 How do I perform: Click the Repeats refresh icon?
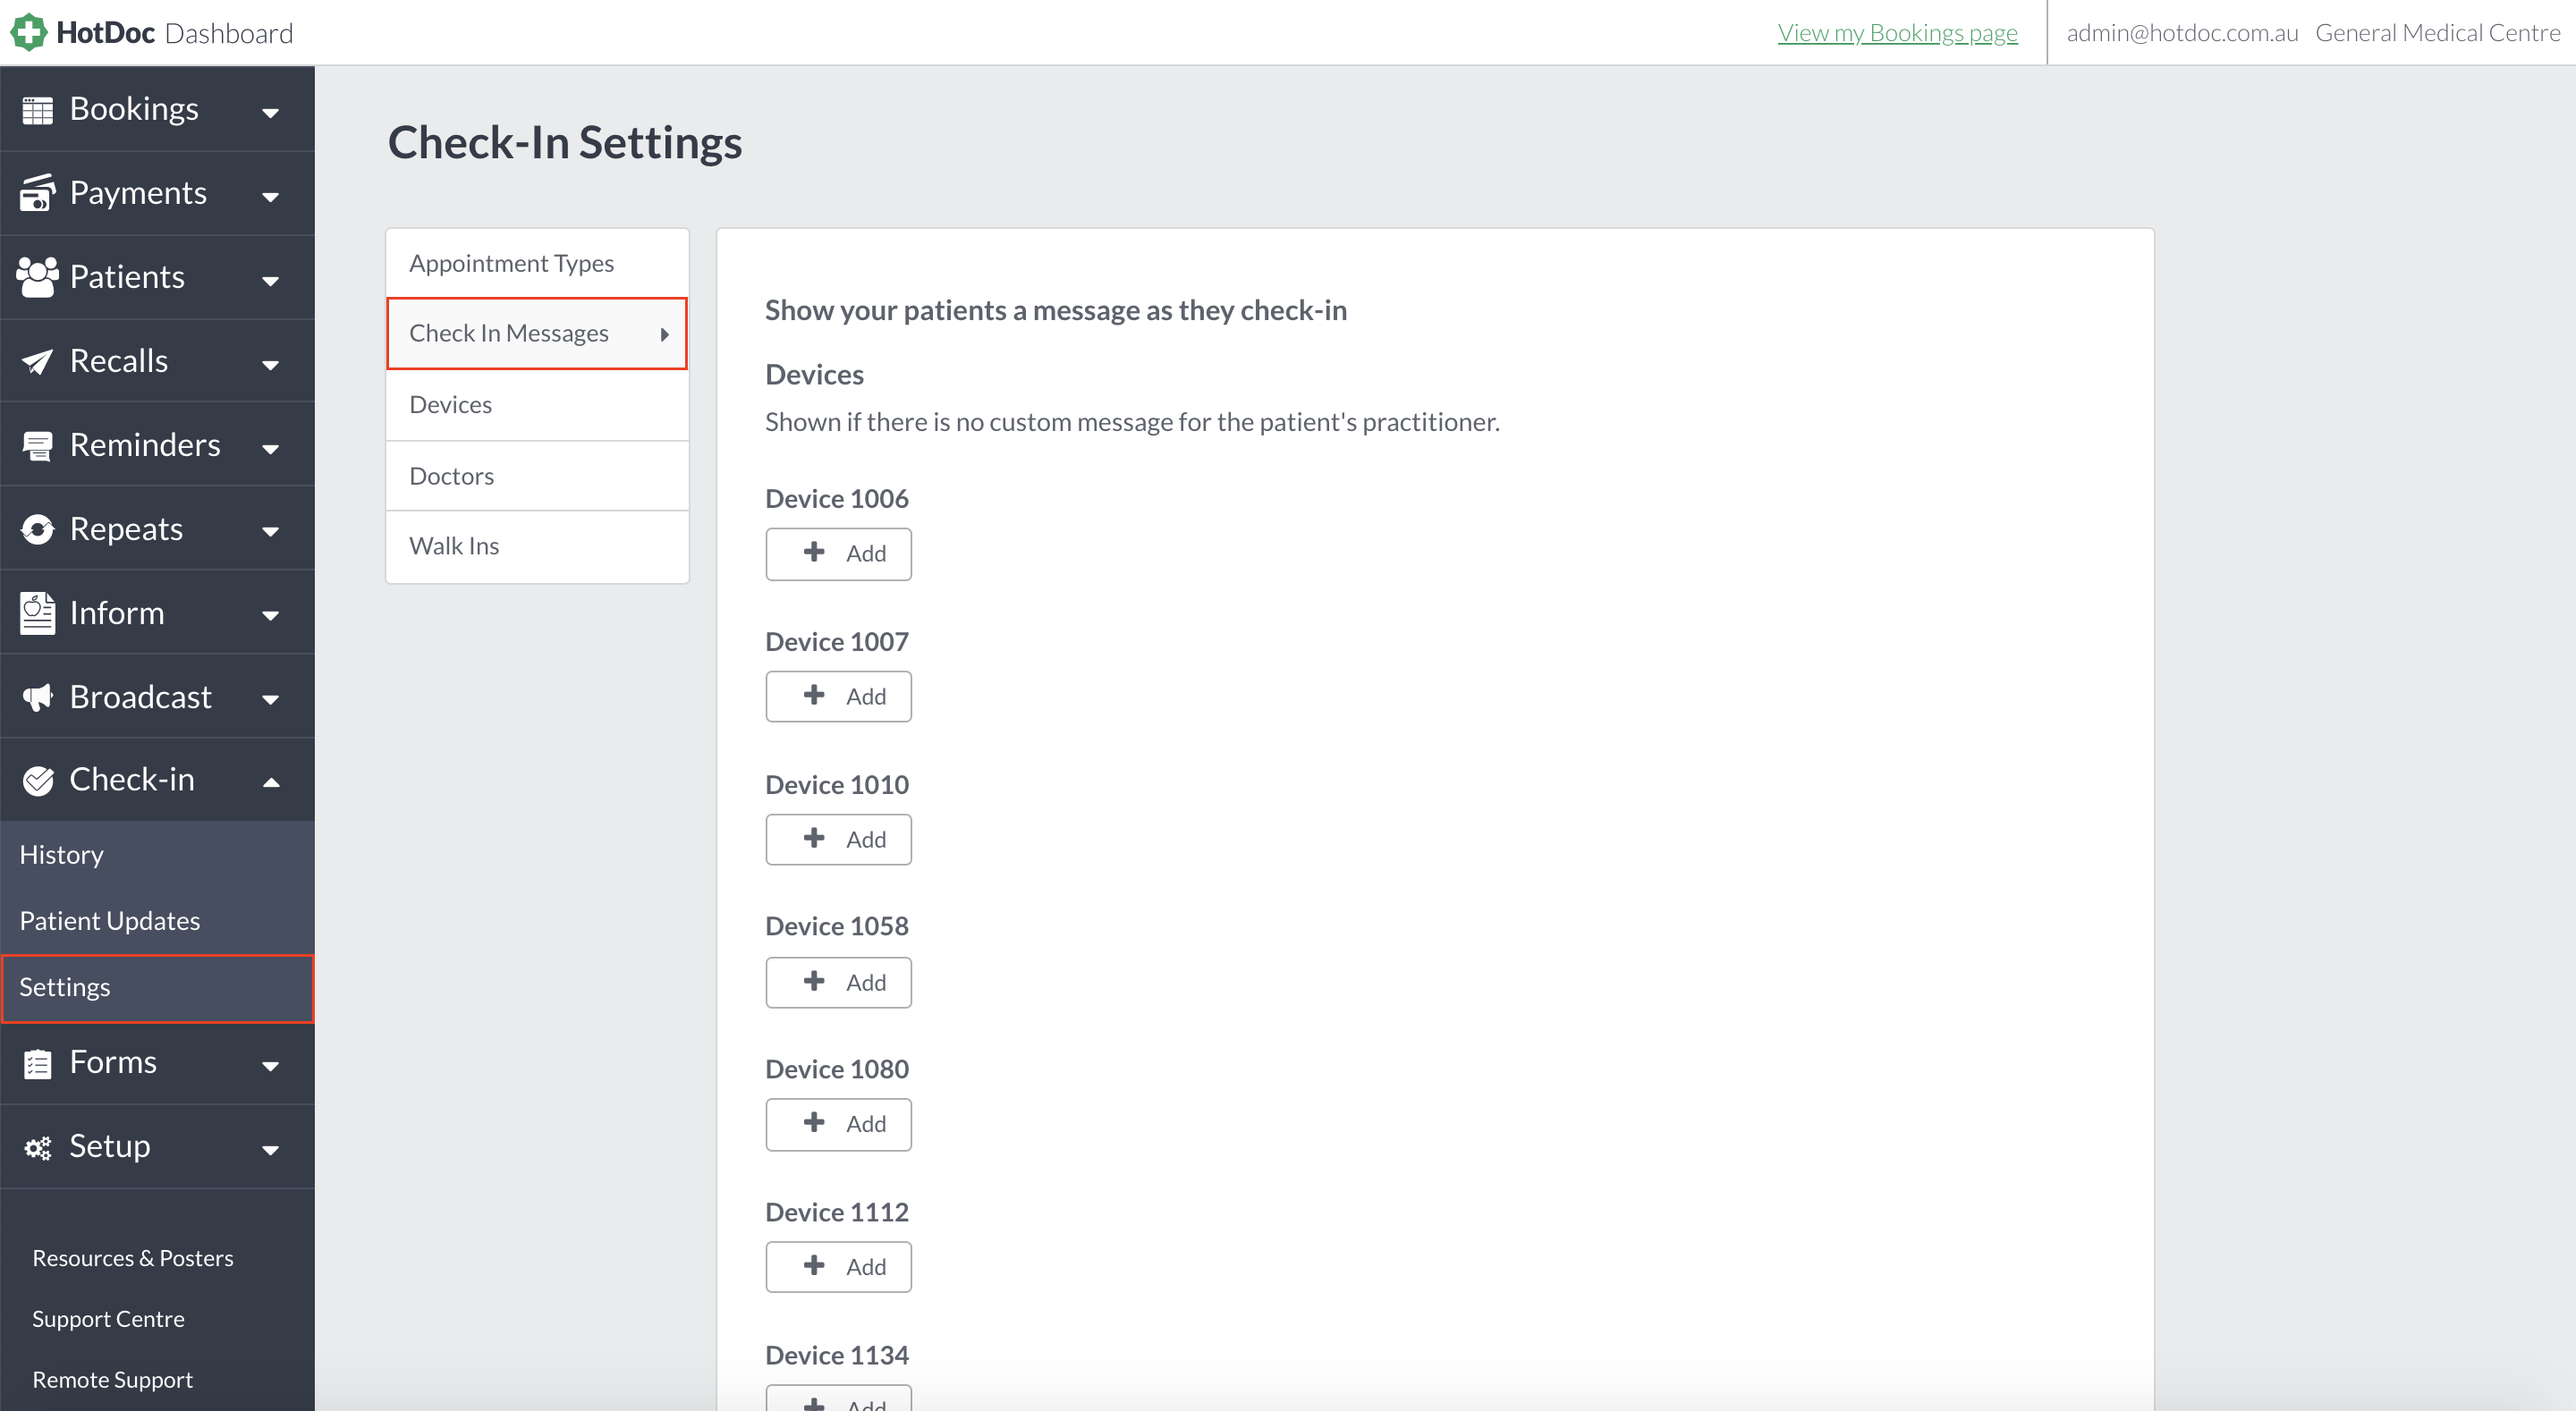(37, 529)
